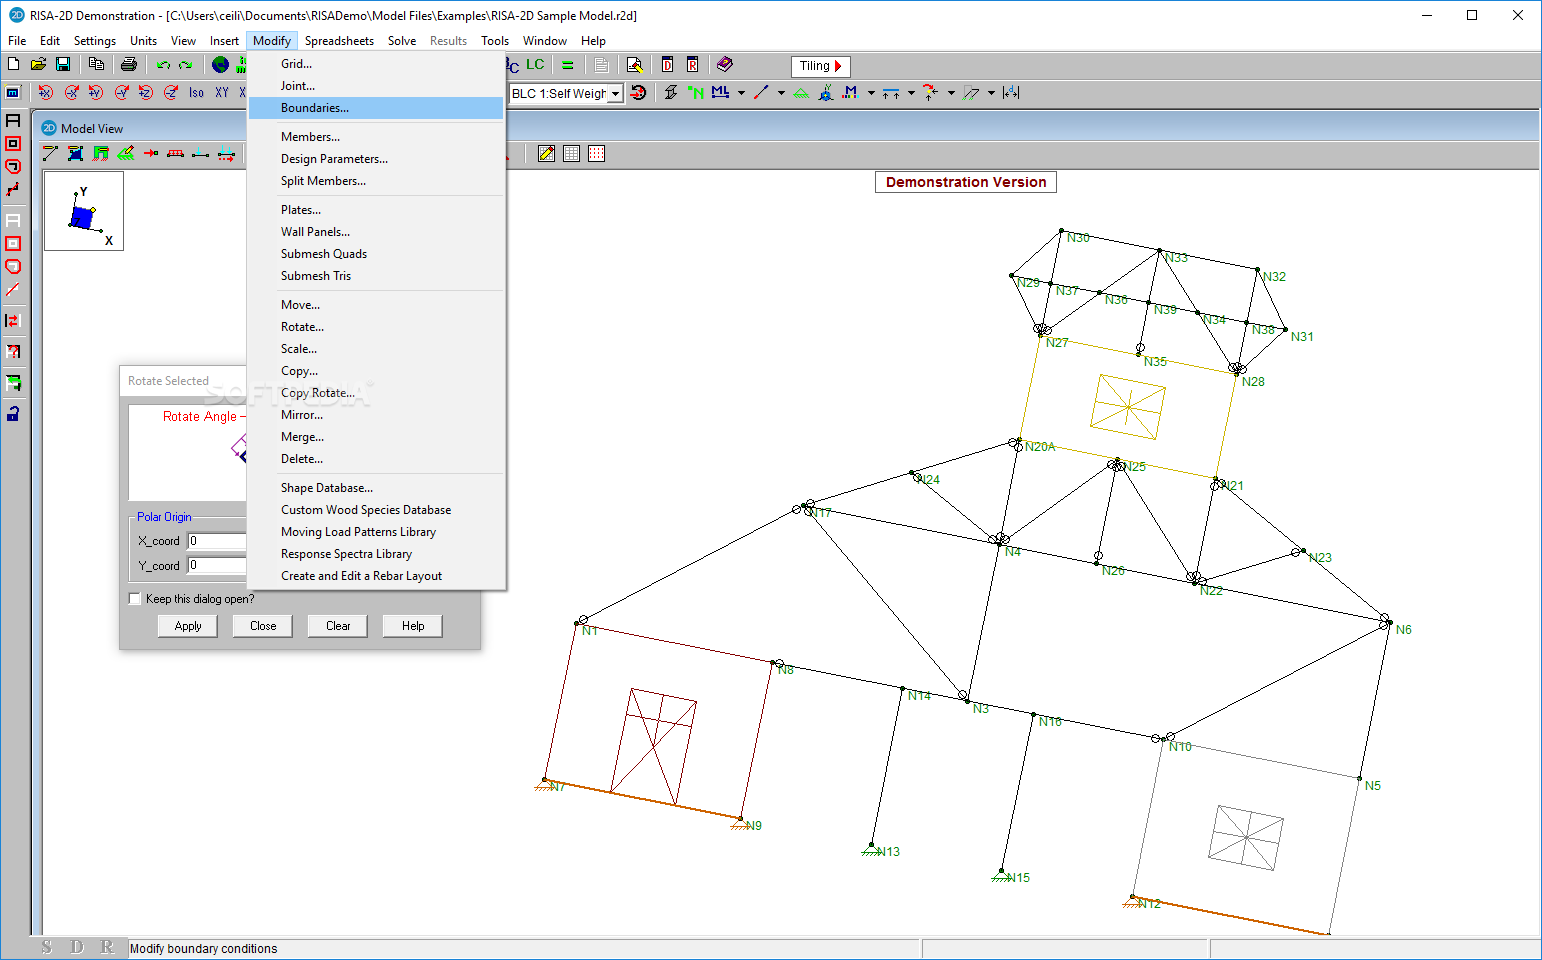Screen dimensions: 1542x960
Task: Click the draw plates icon in Model View
Action: tap(75, 153)
